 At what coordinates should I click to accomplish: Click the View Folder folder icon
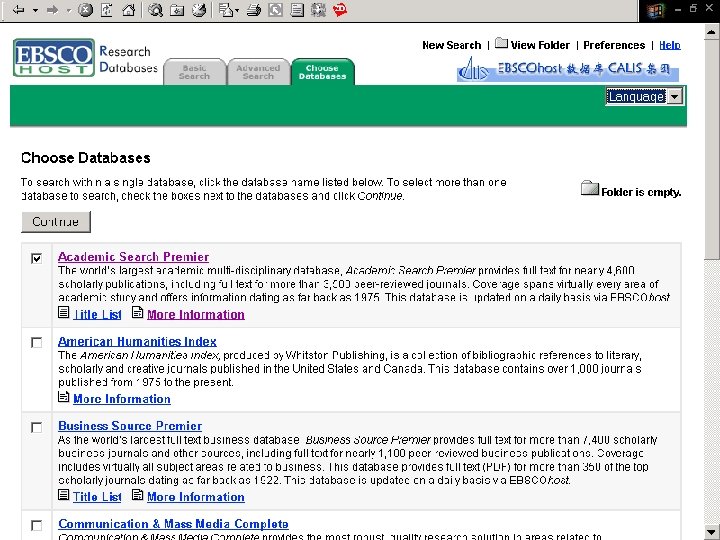point(501,44)
